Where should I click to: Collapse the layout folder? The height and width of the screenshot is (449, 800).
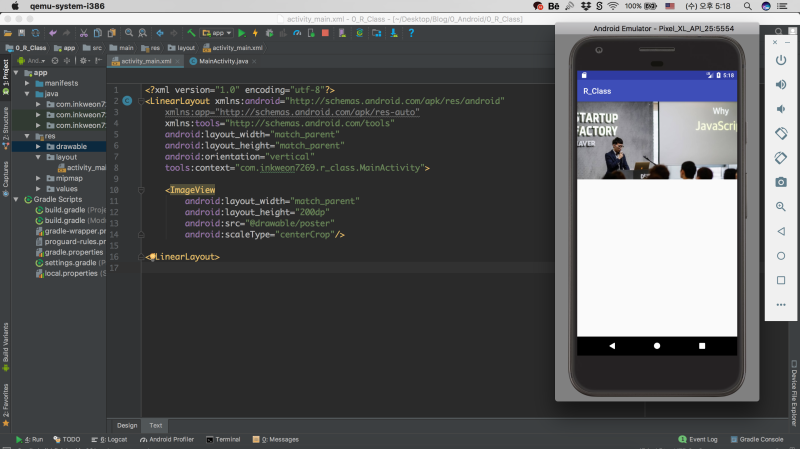(x=38, y=157)
